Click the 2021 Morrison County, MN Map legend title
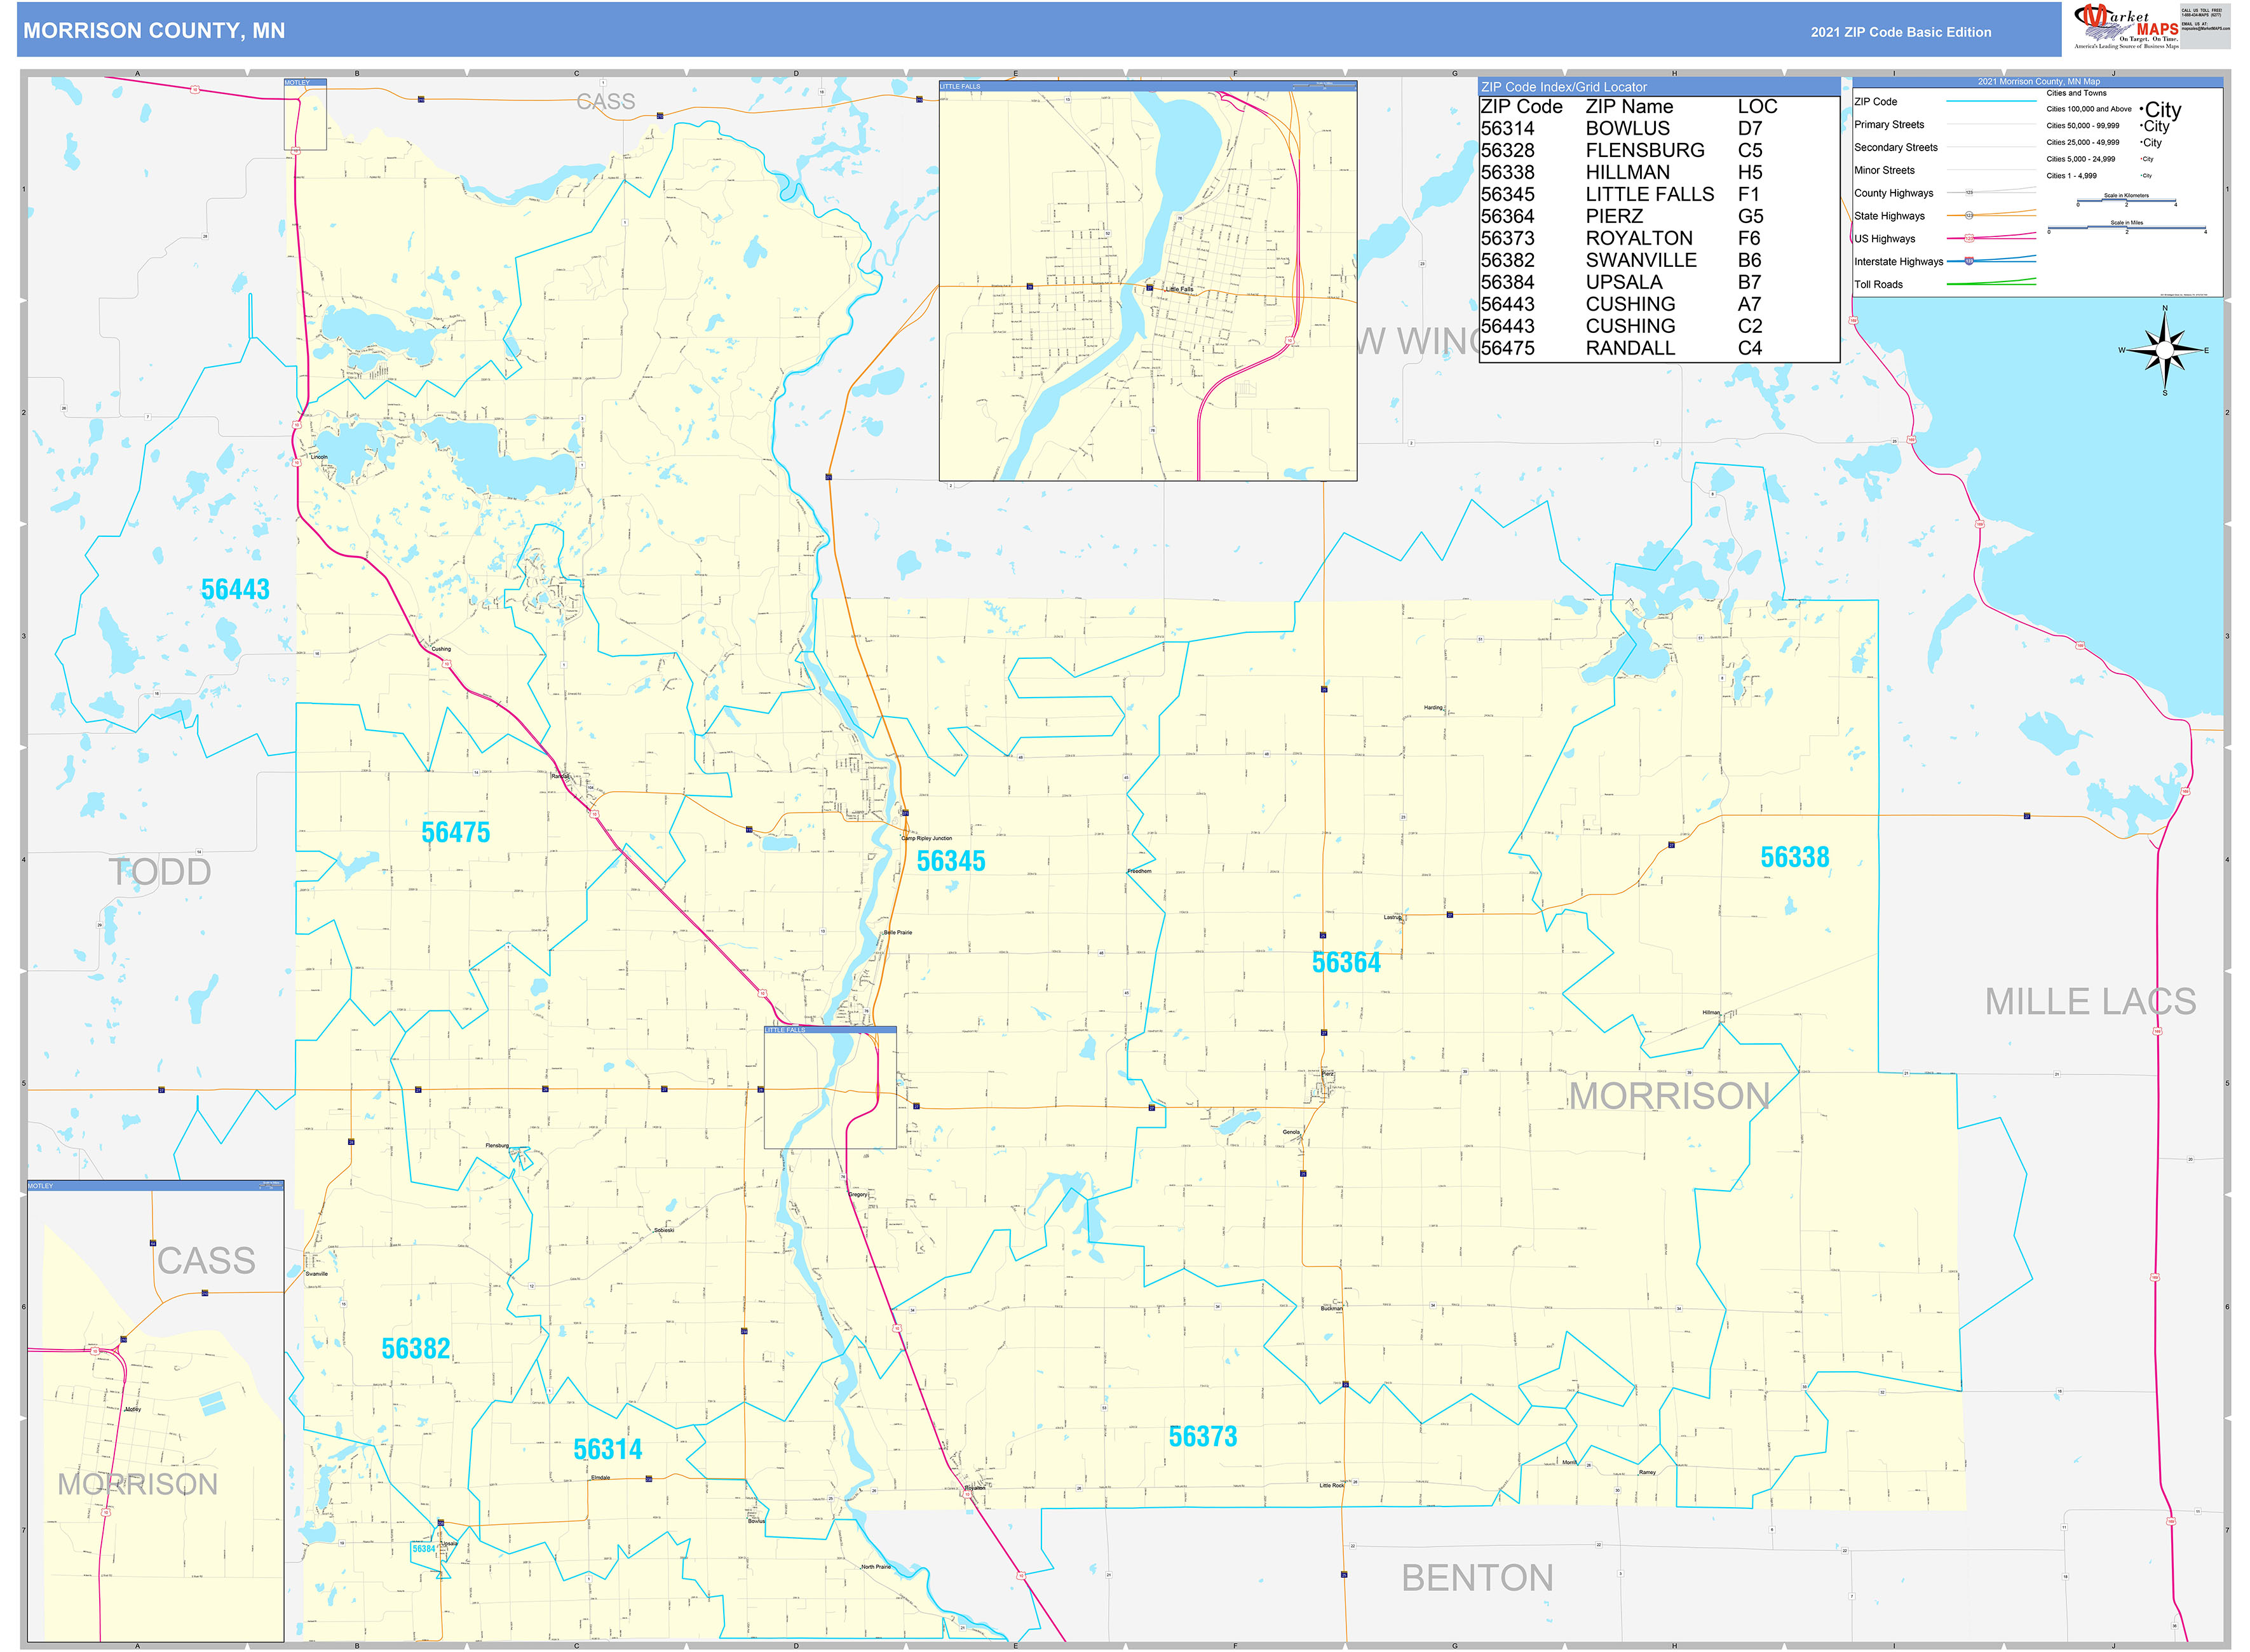 tap(2038, 82)
